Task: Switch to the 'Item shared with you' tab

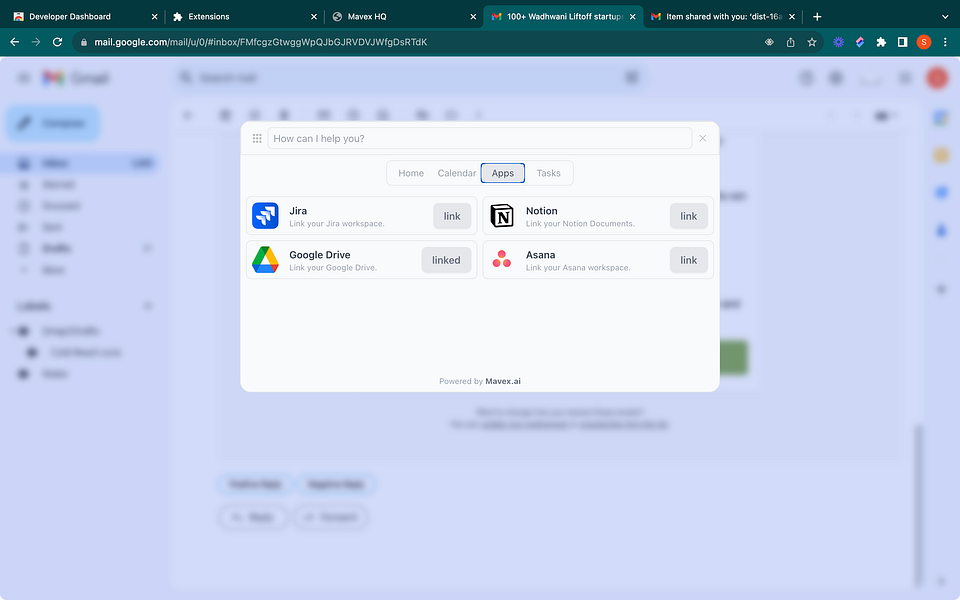Action: click(x=722, y=17)
